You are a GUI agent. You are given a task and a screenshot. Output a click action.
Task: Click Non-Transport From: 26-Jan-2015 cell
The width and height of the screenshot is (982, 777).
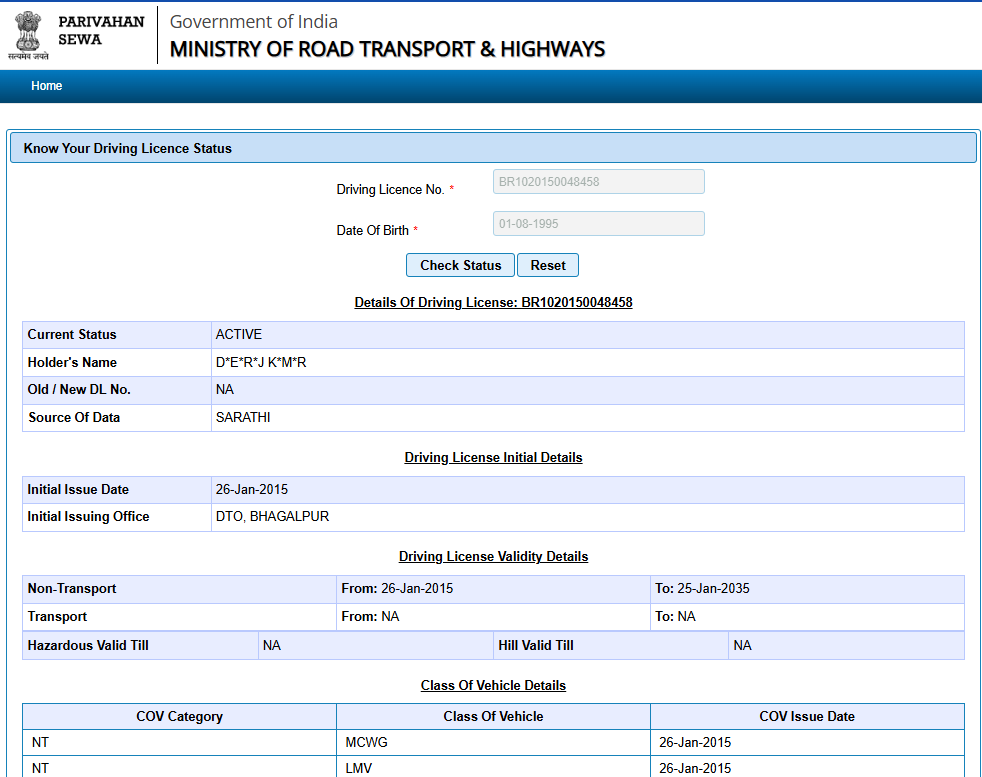(x=493, y=589)
